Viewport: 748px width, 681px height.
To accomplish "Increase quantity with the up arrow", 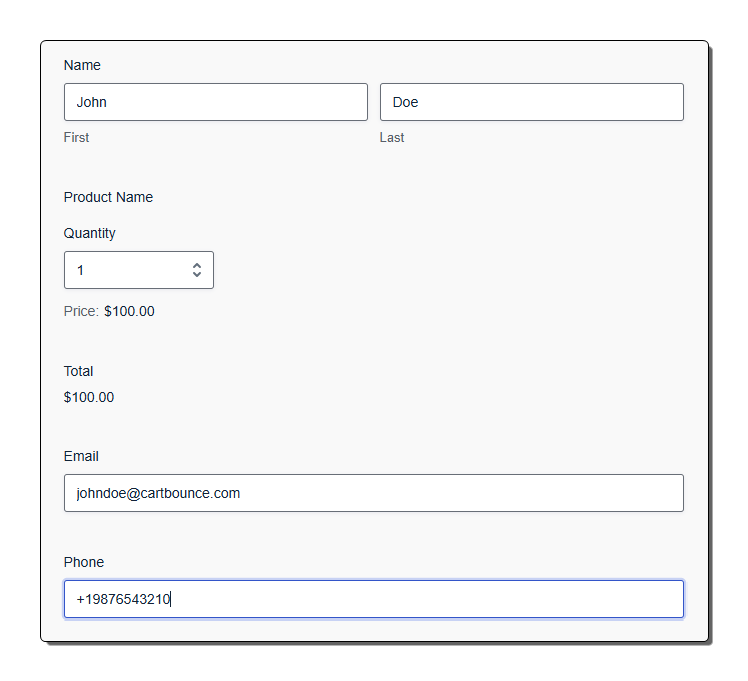I will pos(197,265).
